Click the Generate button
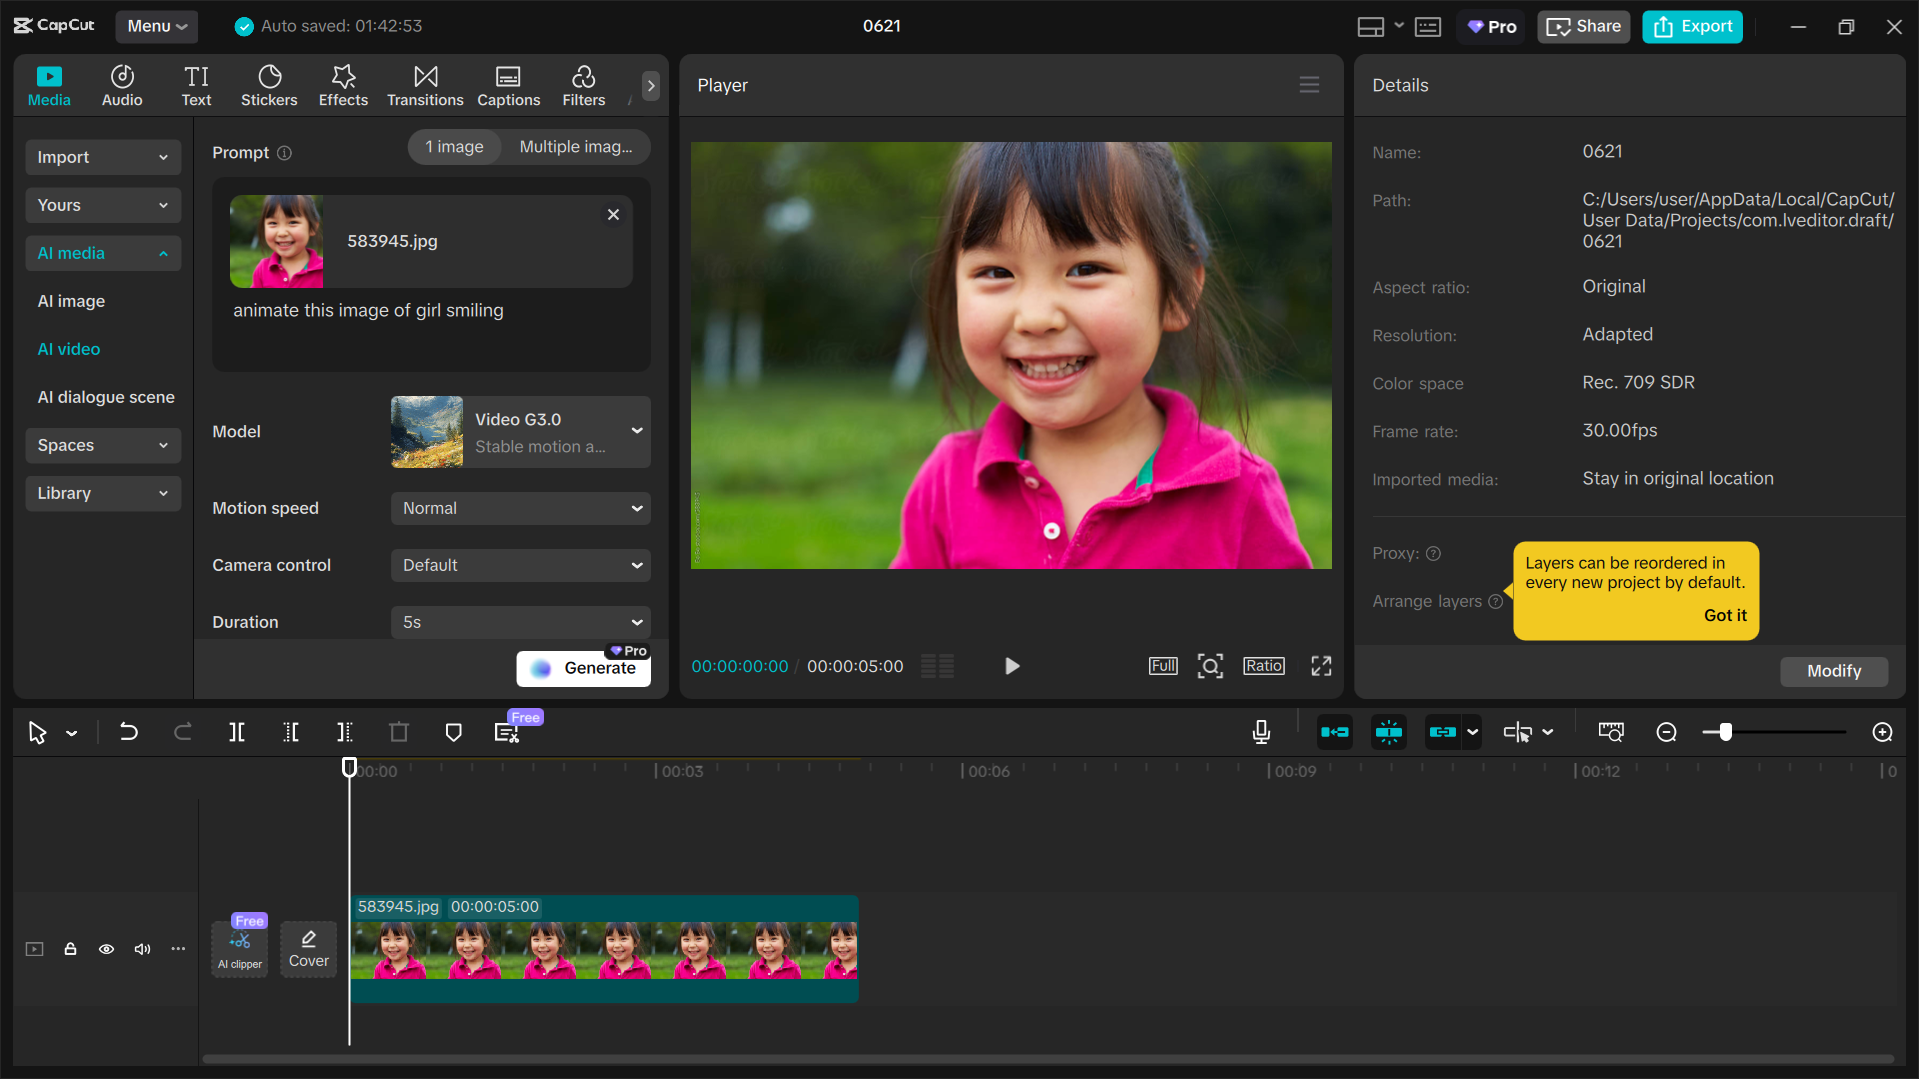The height and width of the screenshot is (1079, 1919). [584, 668]
